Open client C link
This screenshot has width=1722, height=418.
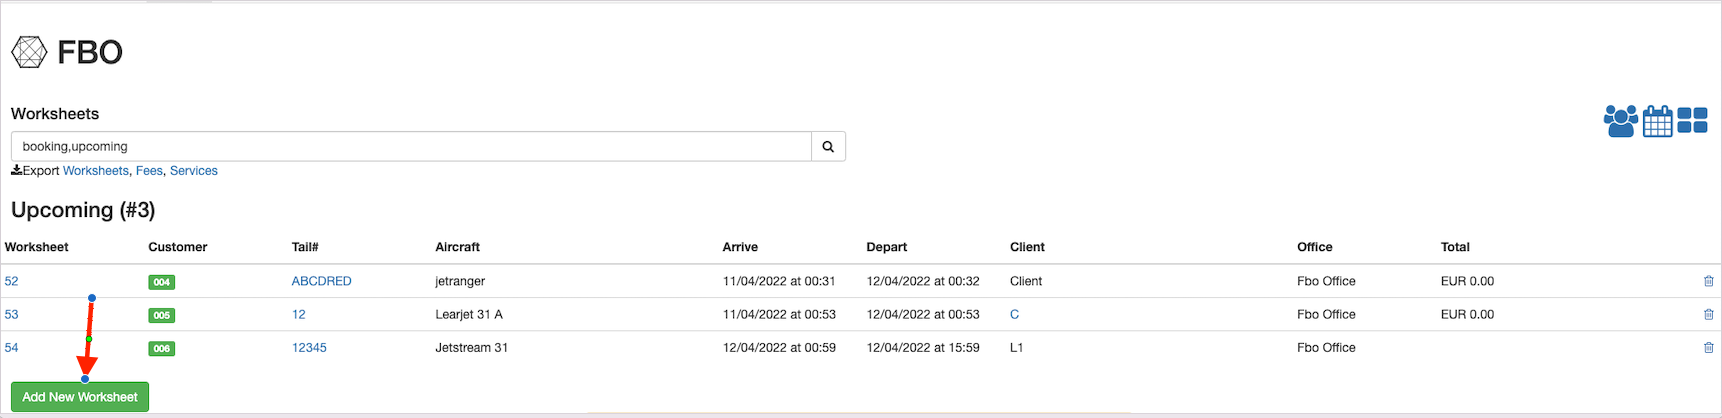(x=1014, y=314)
